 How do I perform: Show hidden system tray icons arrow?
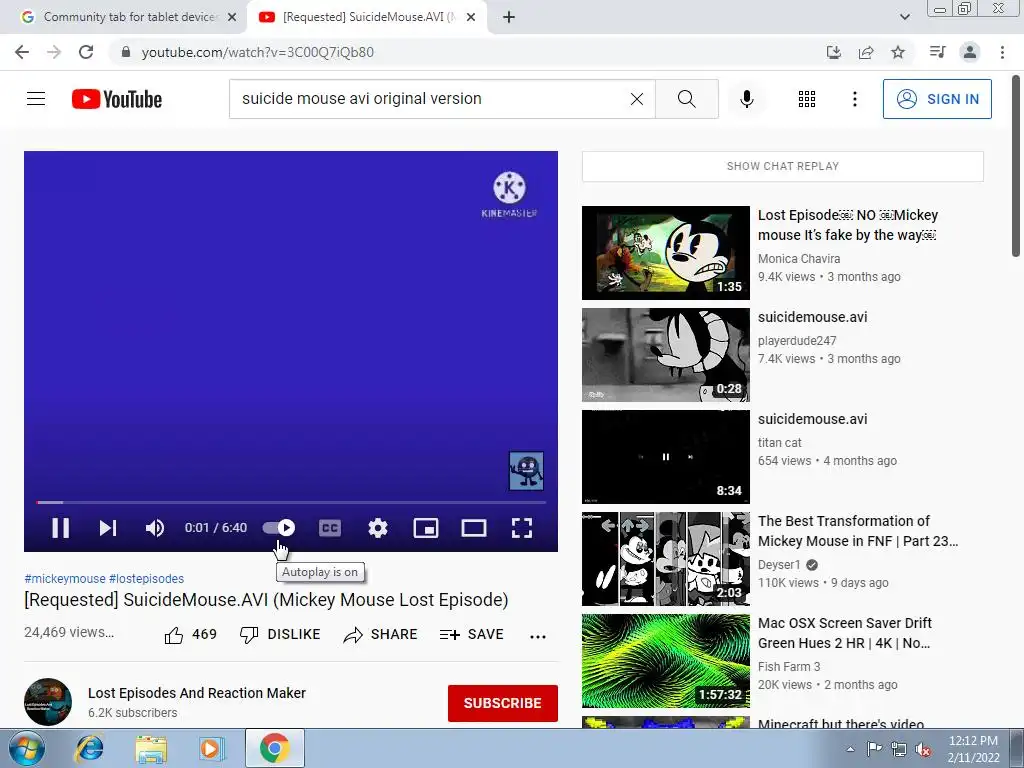(850, 749)
